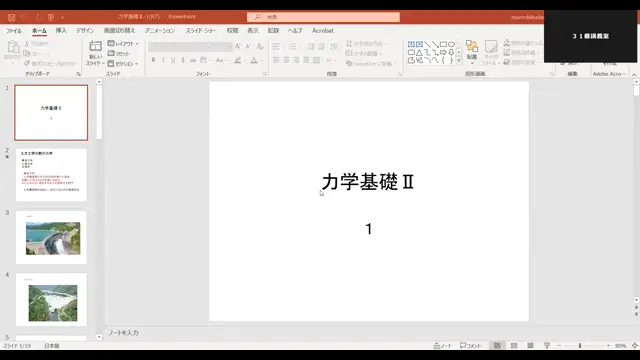Open the character spacing AV dropdown
Screen dimensions: 640x360
205,60
